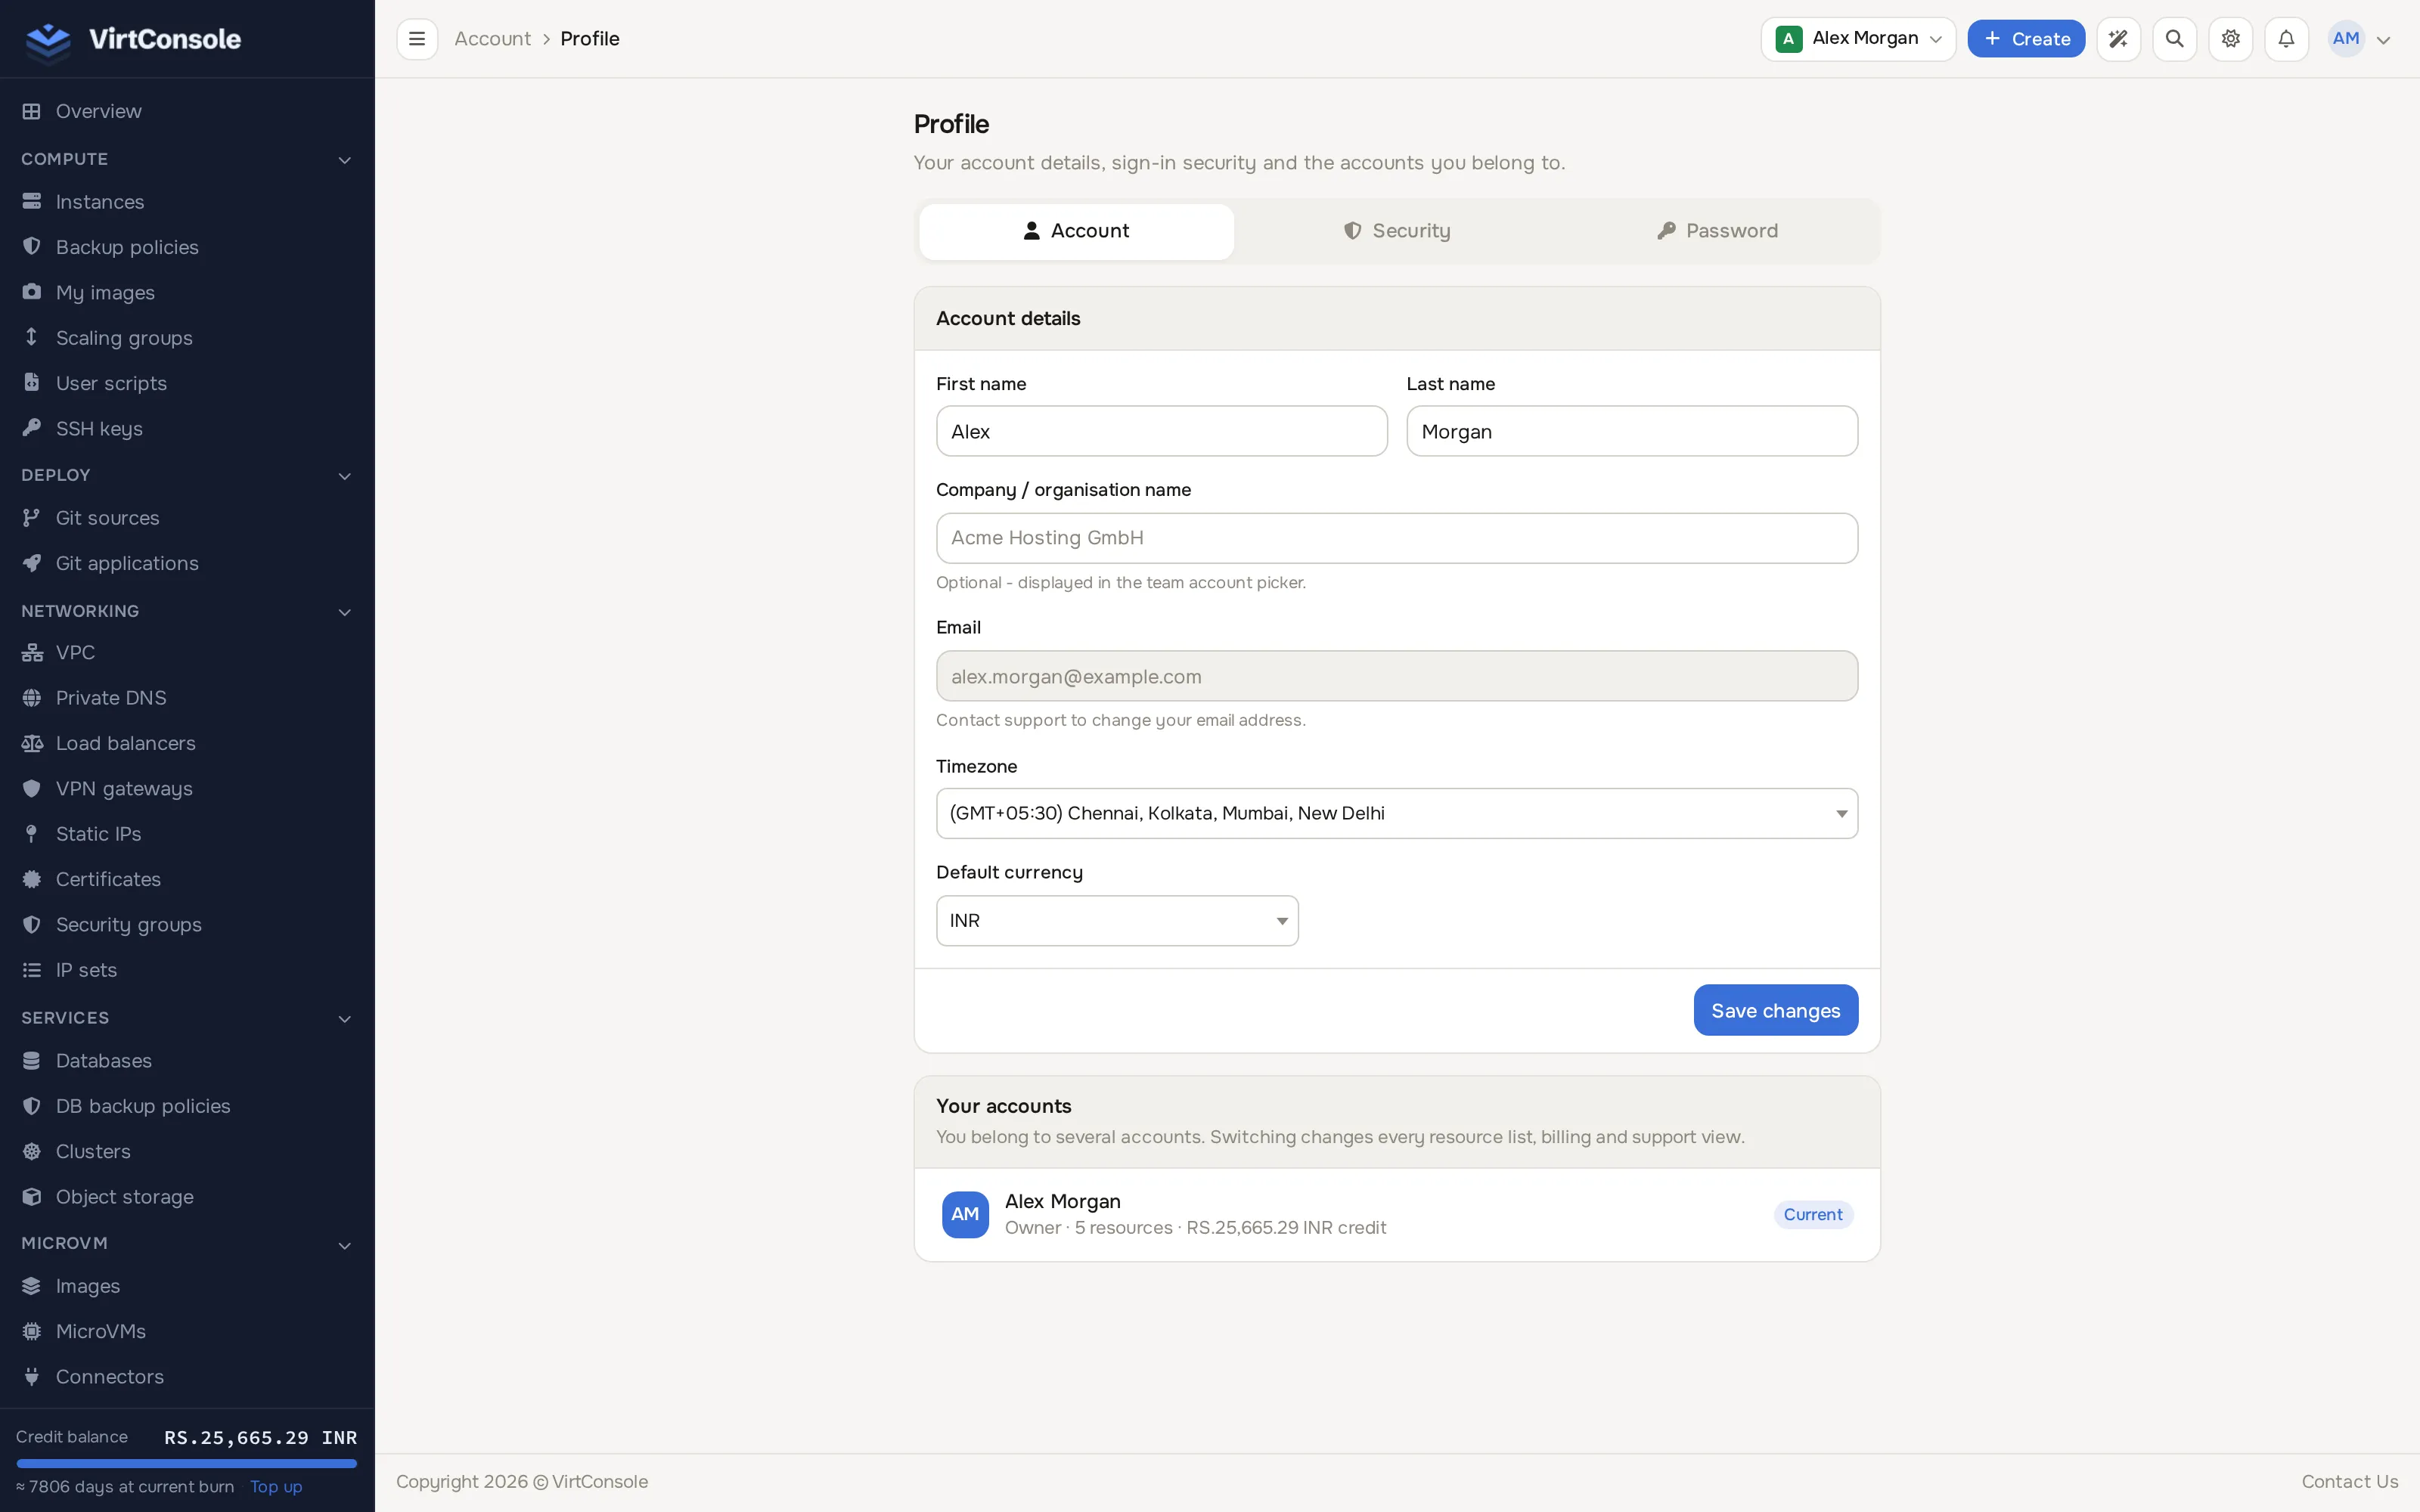Image resolution: width=2420 pixels, height=1512 pixels.
Task: Click the Top up link
Action: point(276,1486)
